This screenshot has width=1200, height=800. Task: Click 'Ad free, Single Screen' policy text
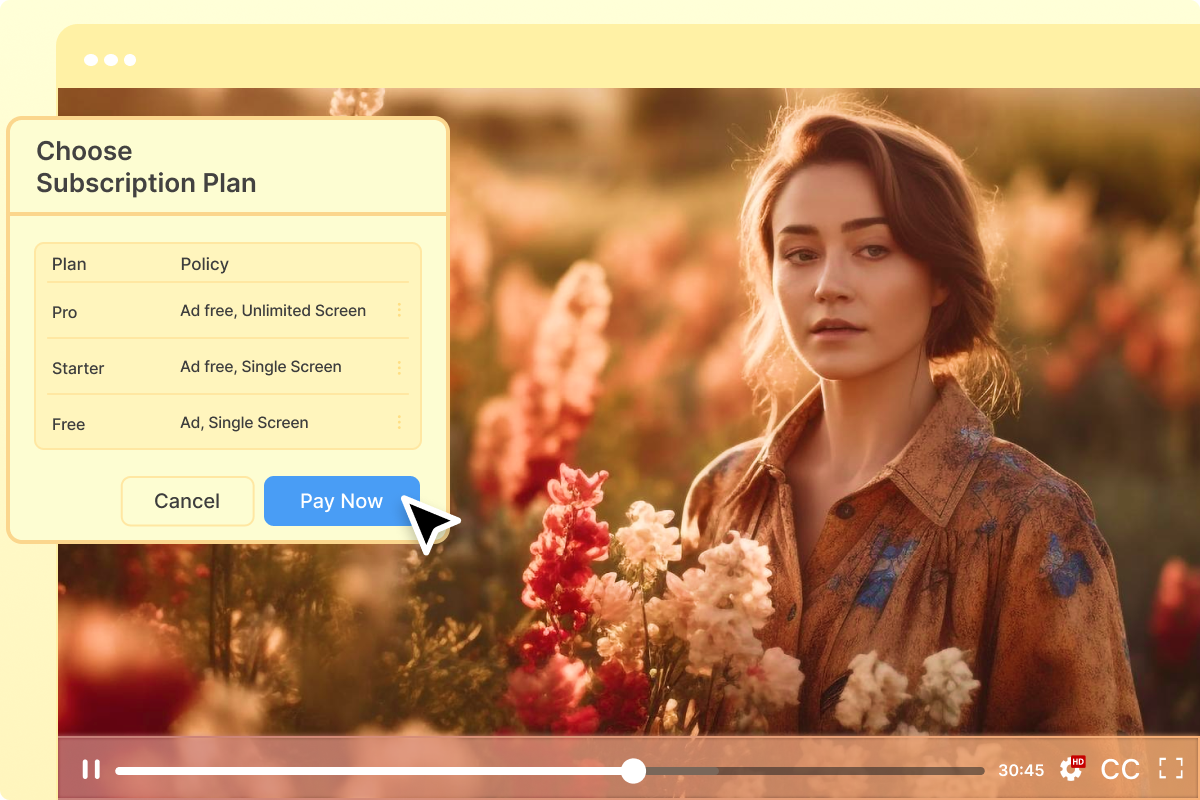coord(261,367)
